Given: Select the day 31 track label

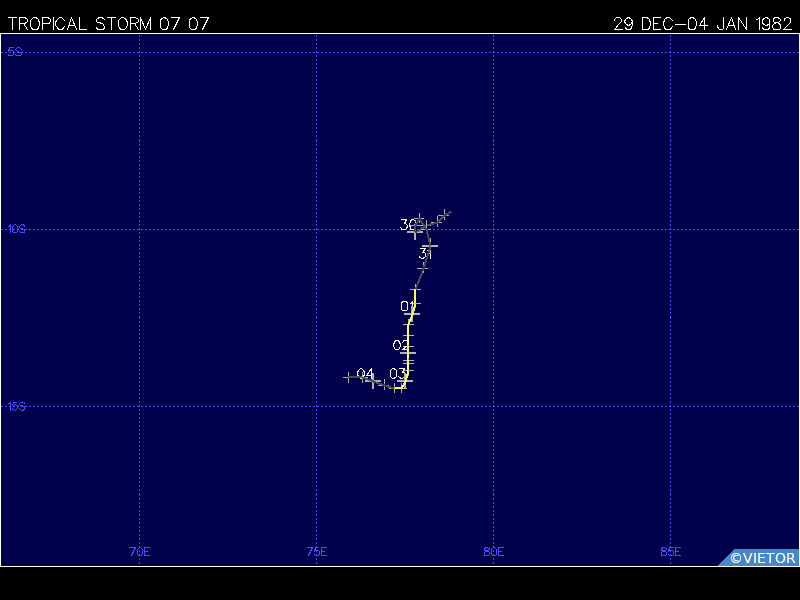Looking at the screenshot, I should click(425, 254).
